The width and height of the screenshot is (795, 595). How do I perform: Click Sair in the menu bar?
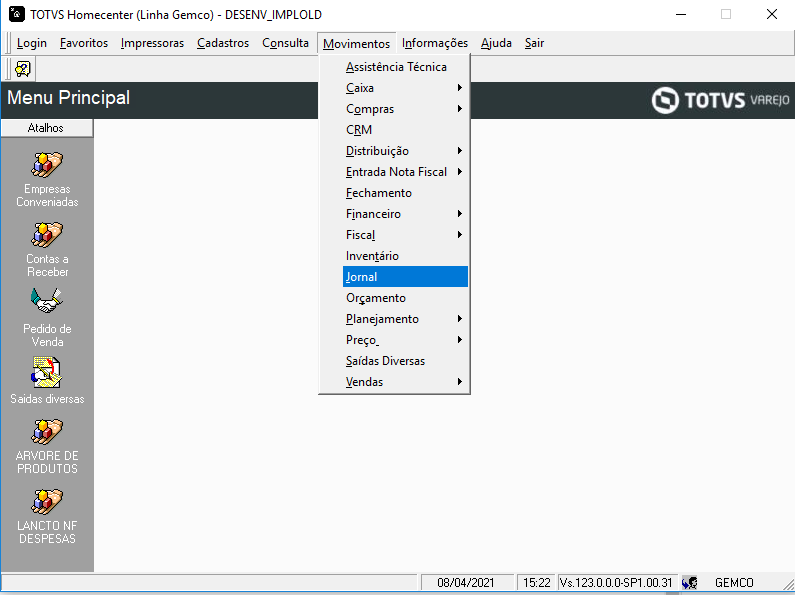point(534,43)
